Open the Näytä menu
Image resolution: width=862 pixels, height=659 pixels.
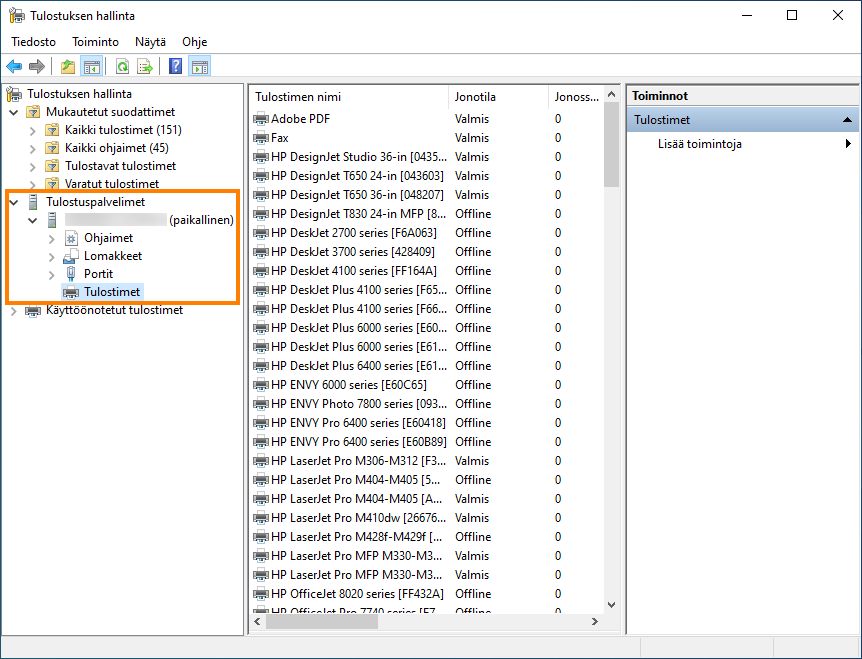[151, 42]
